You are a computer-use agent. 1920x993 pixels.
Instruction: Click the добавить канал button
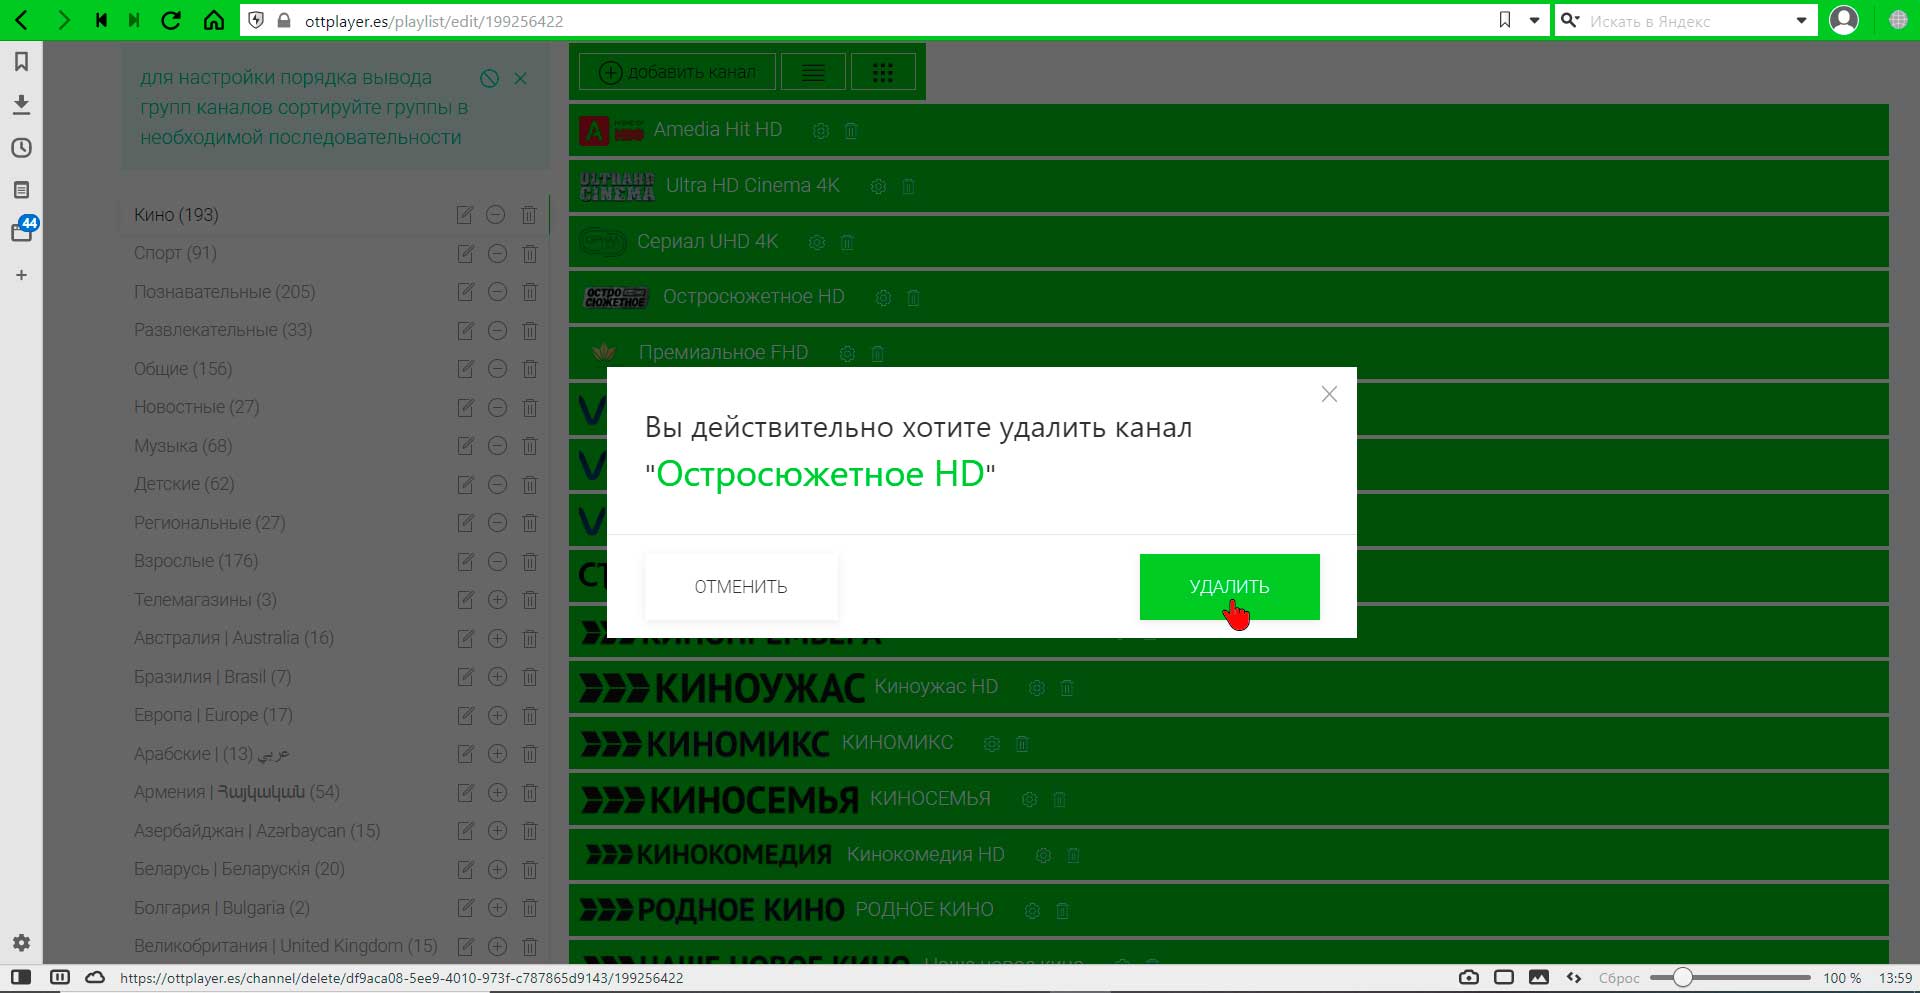coord(677,72)
